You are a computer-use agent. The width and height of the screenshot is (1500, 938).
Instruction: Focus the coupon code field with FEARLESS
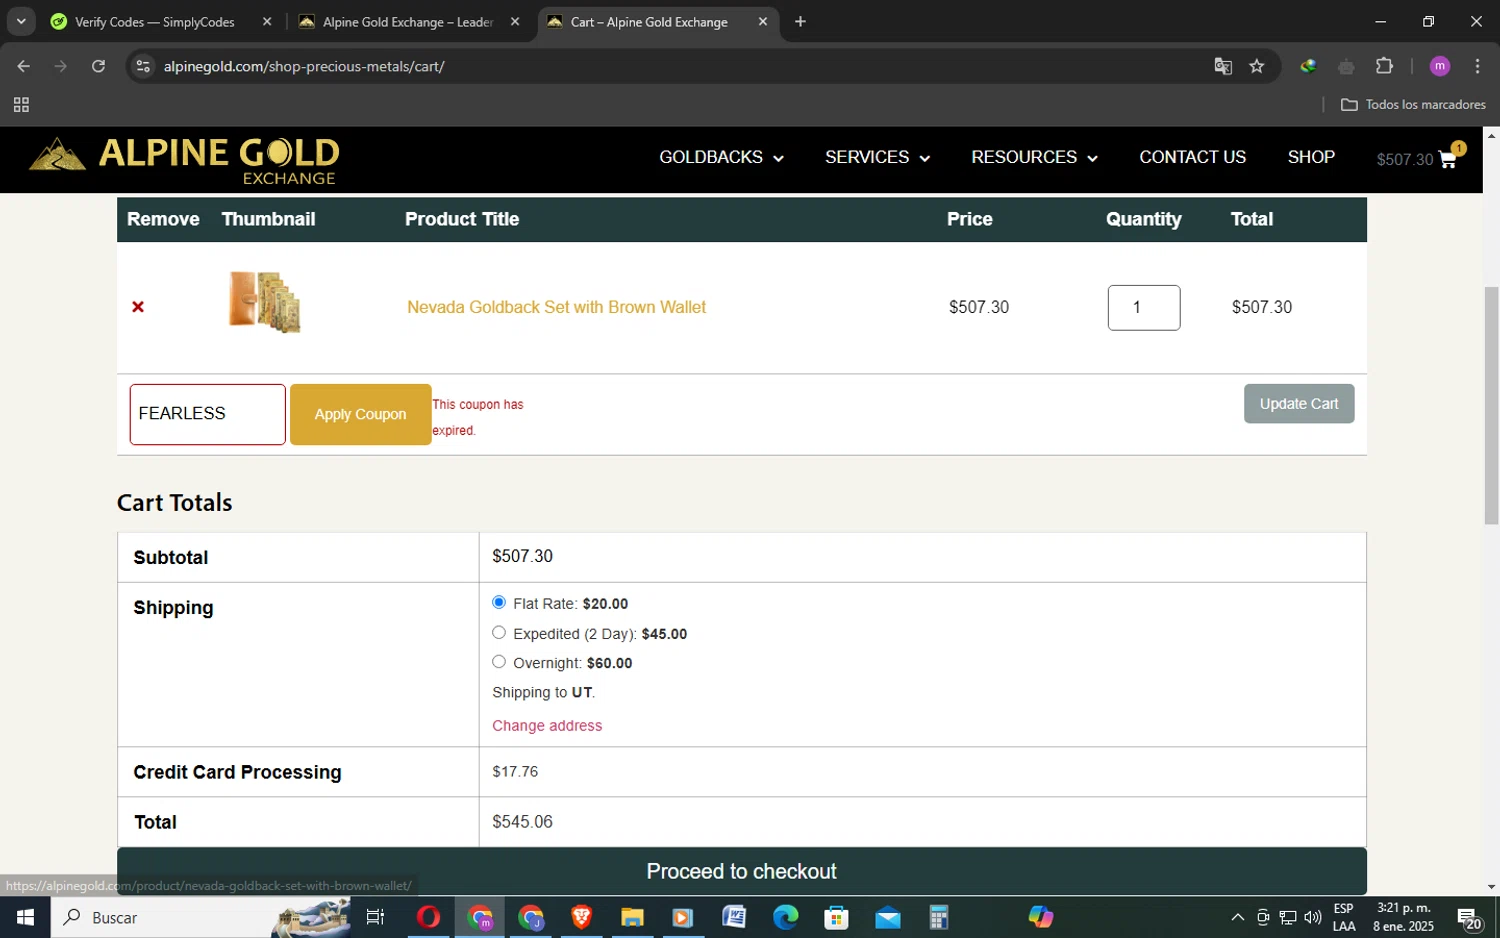207,414
